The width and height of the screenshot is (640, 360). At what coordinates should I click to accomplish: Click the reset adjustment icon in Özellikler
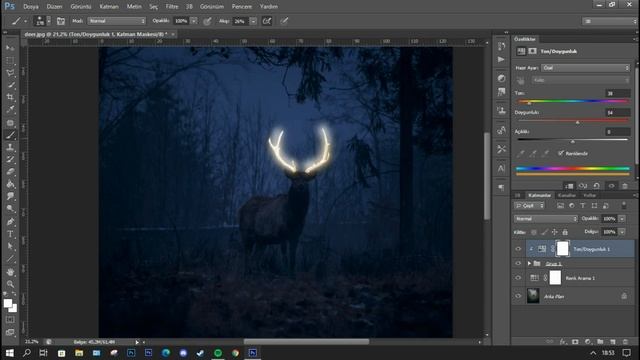(x=596, y=186)
